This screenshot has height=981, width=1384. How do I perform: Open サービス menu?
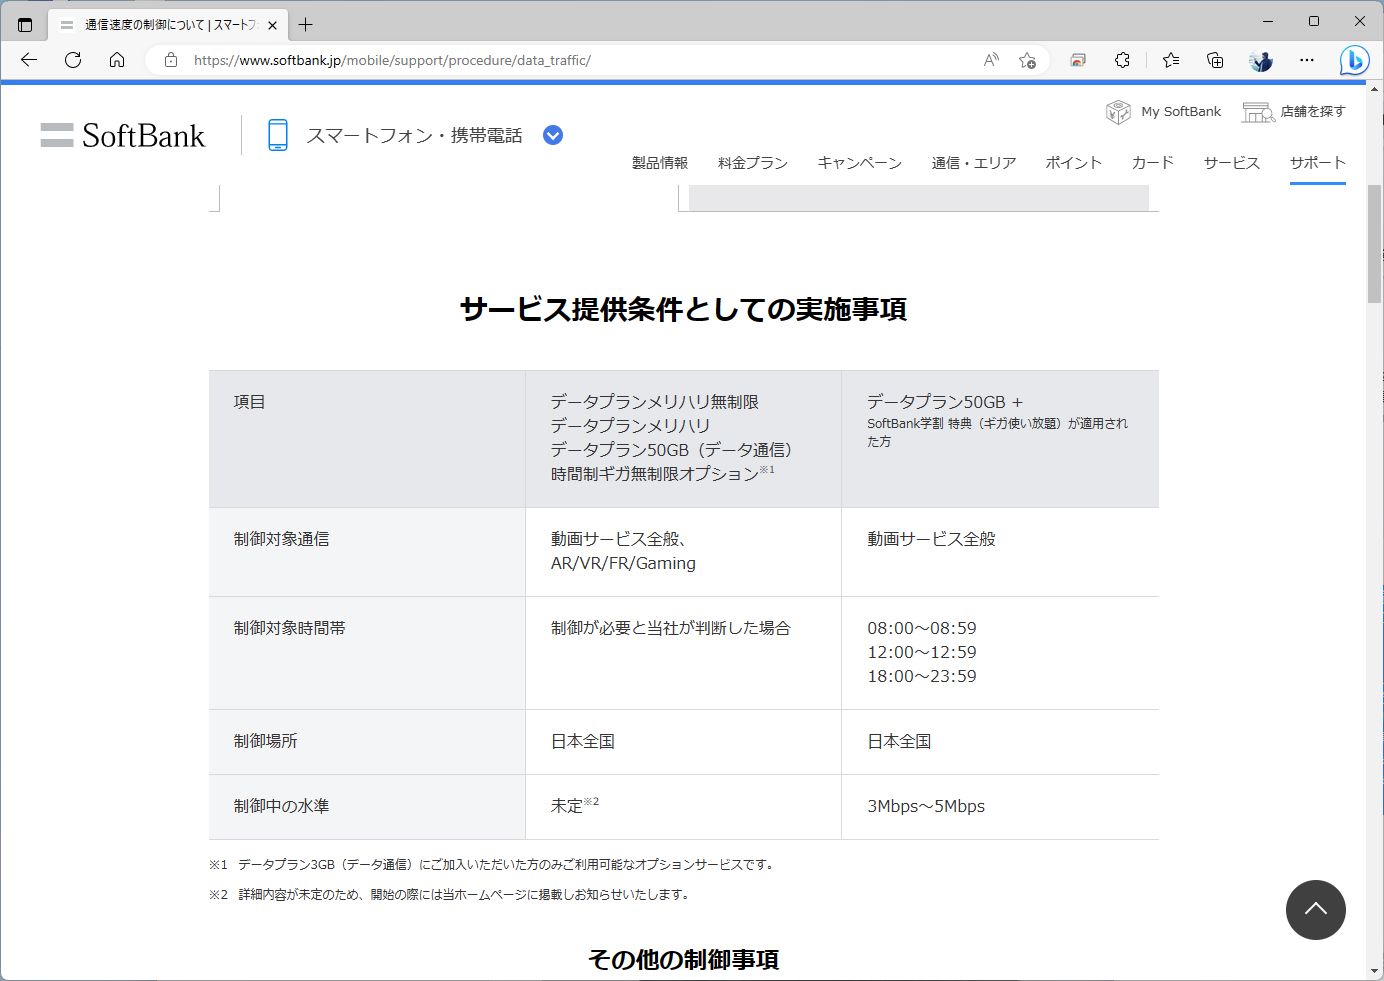(1232, 163)
